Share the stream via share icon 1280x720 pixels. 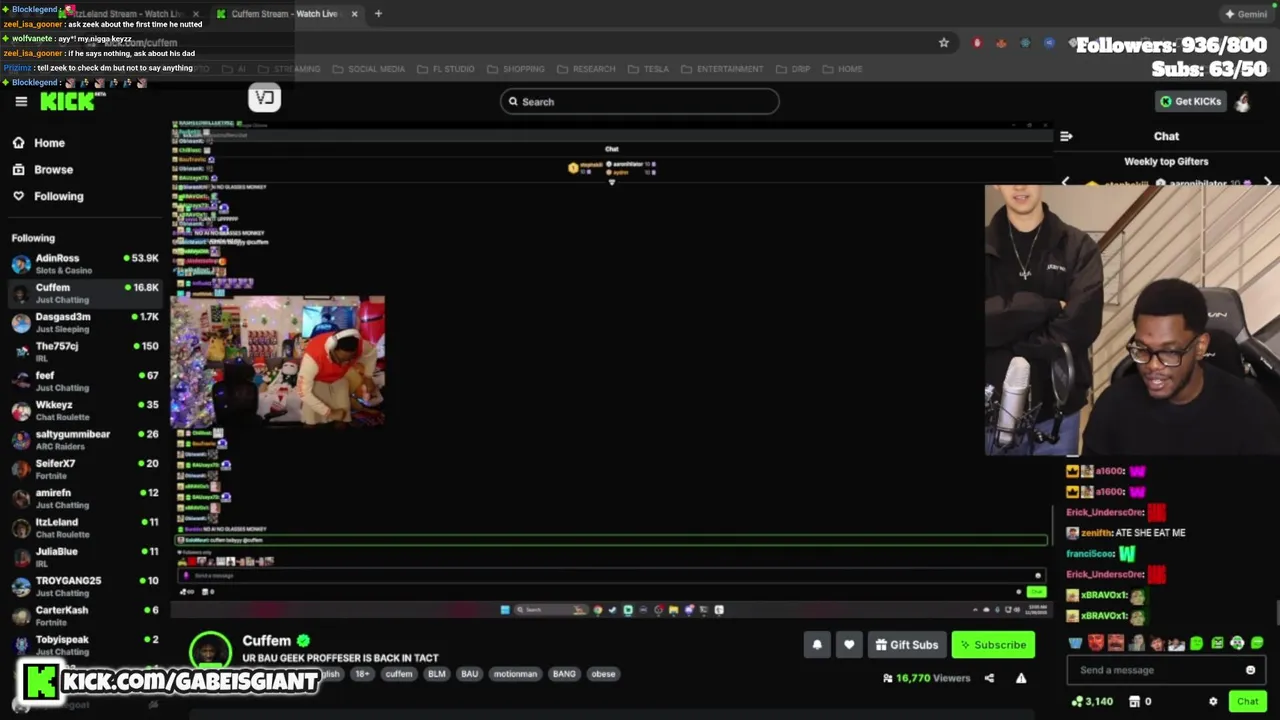[x=989, y=678]
